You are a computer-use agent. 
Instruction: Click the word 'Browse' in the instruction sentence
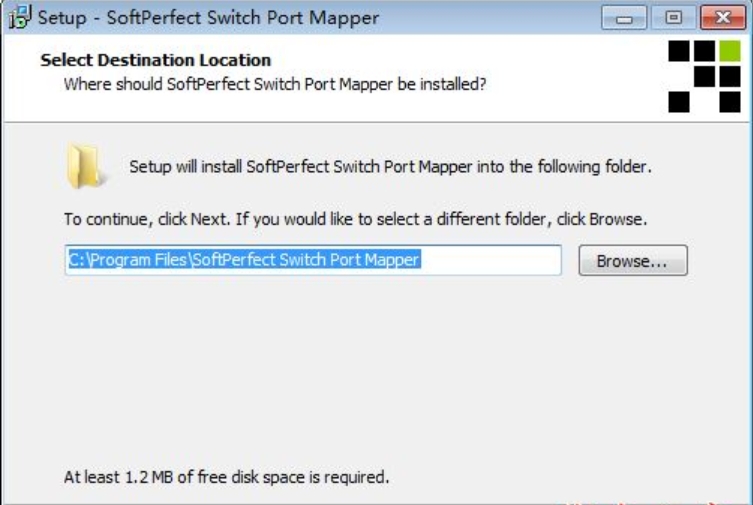[x=616, y=219]
